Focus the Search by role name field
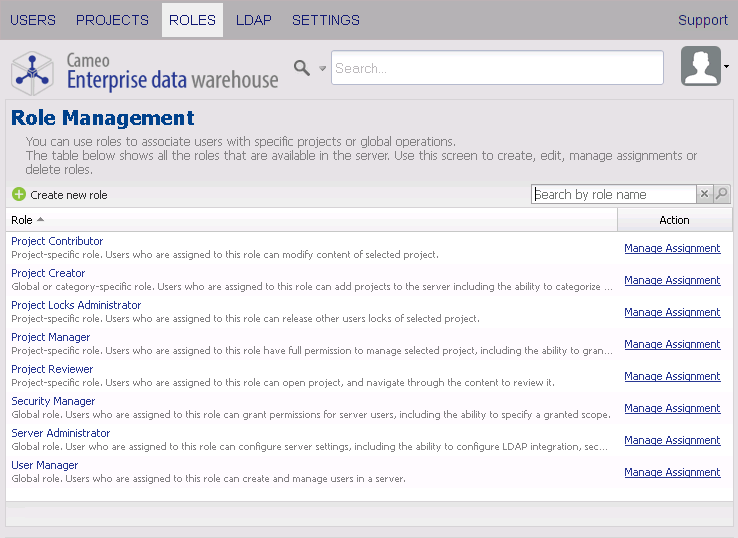This screenshot has width=738, height=538. click(613, 195)
